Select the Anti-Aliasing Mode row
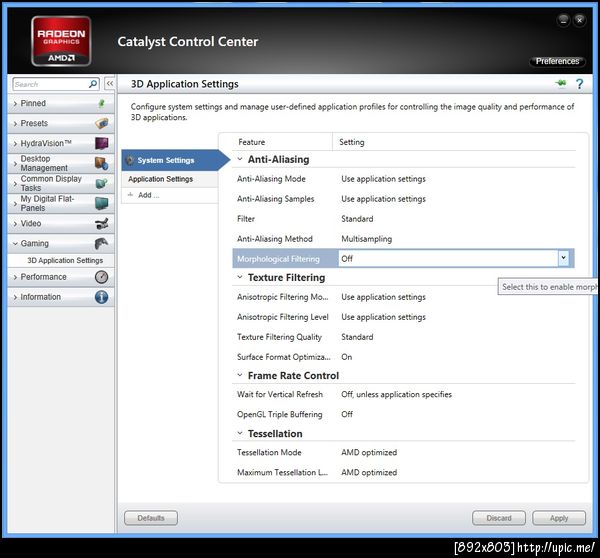 coord(403,179)
